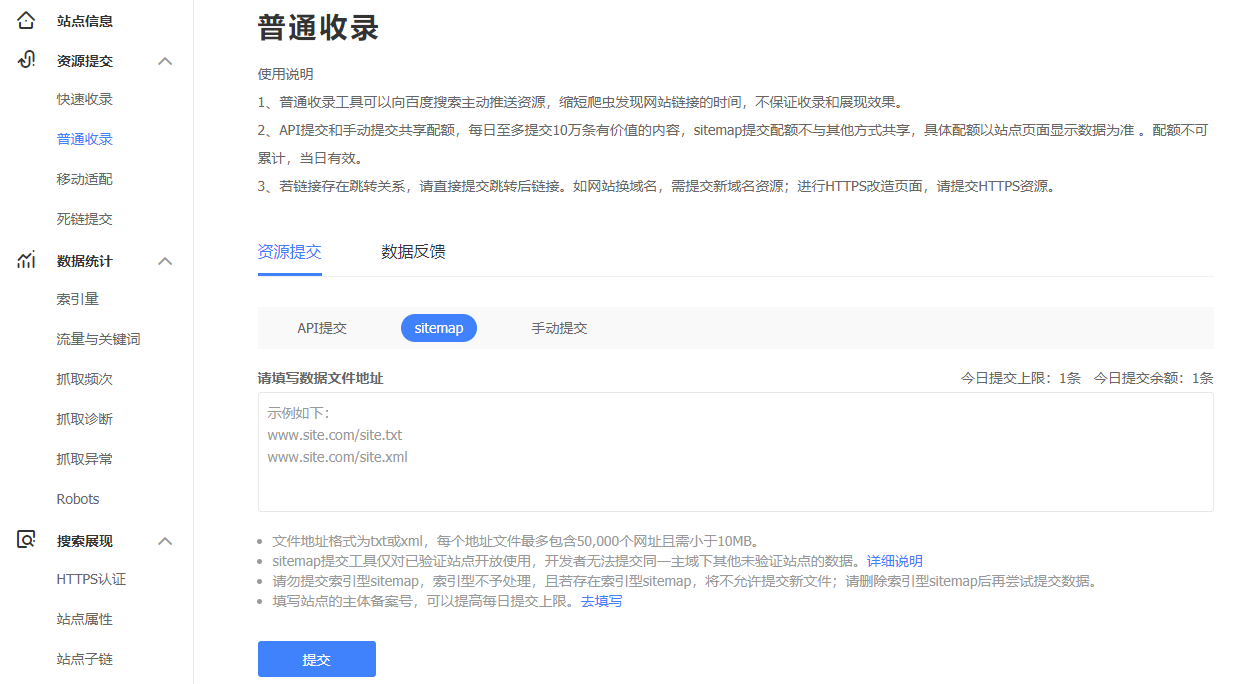Open HTTPS认证 in the sidebar
Image resolution: width=1238 pixels, height=684 pixels.
click(x=91, y=579)
